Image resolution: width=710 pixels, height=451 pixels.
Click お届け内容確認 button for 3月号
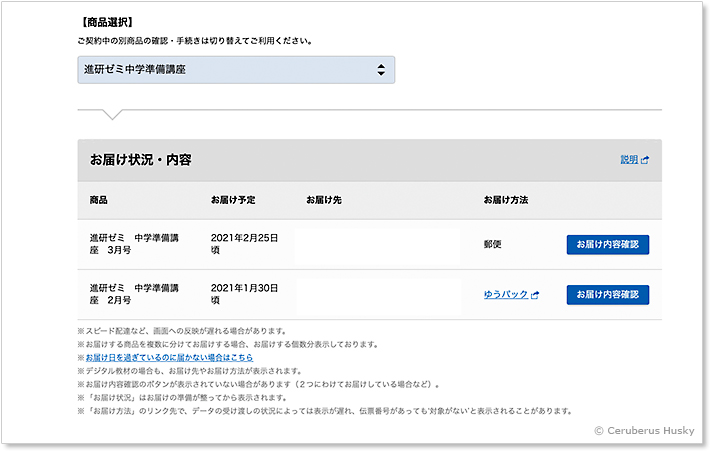pyautogui.click(x=608, y=245)
